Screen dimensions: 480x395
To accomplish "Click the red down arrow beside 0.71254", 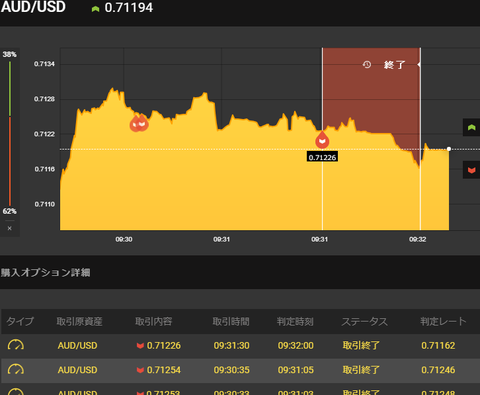I will pyautogui.click(x=140, y=370).
